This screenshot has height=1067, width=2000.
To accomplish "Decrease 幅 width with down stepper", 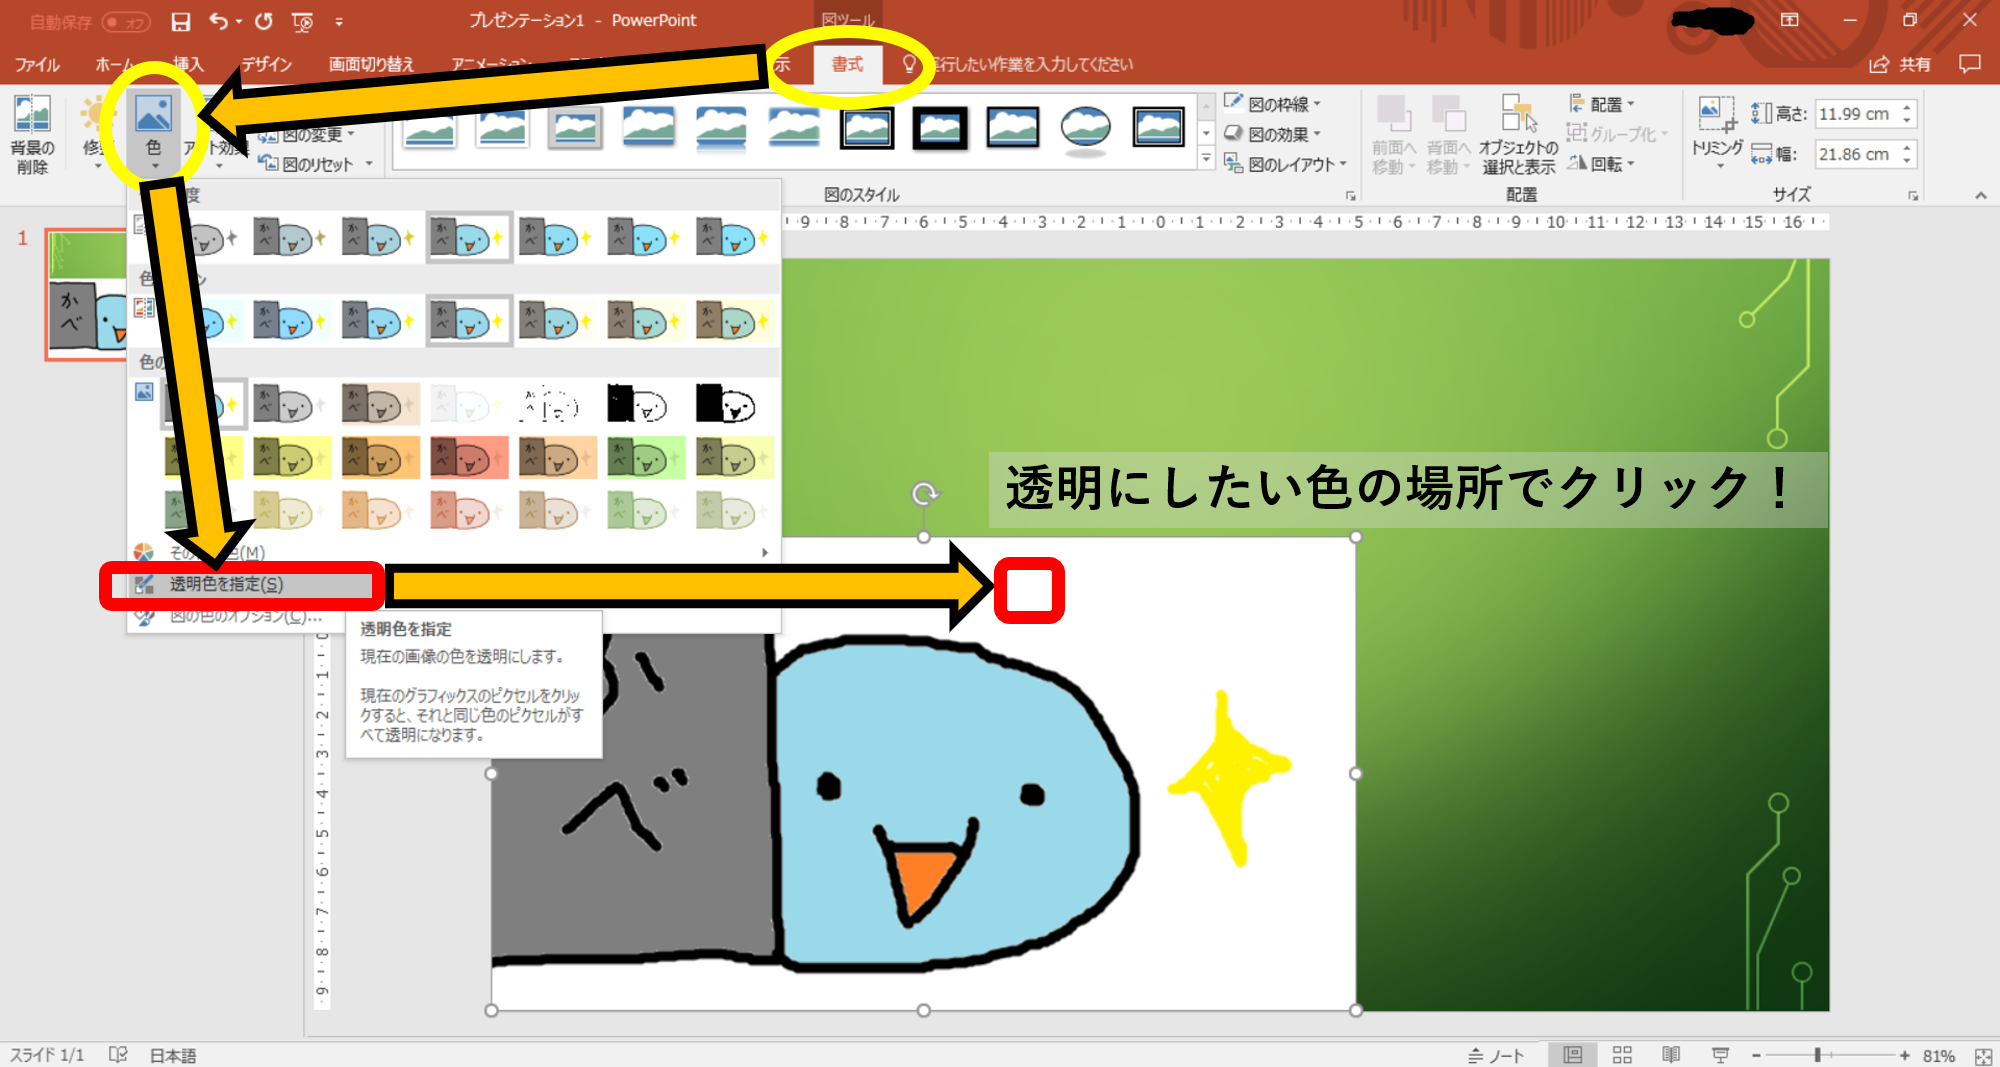I will point(1907,161).
